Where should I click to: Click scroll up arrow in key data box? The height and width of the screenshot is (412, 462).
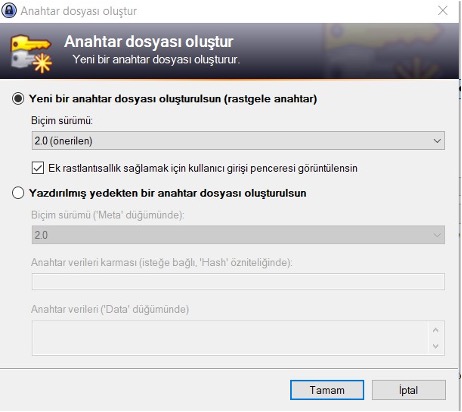[x=436, y=330]
